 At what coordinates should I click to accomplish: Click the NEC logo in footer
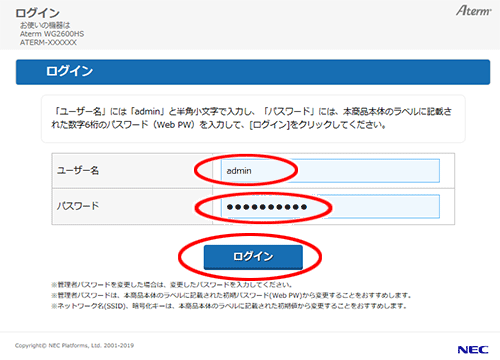(473, 350)
